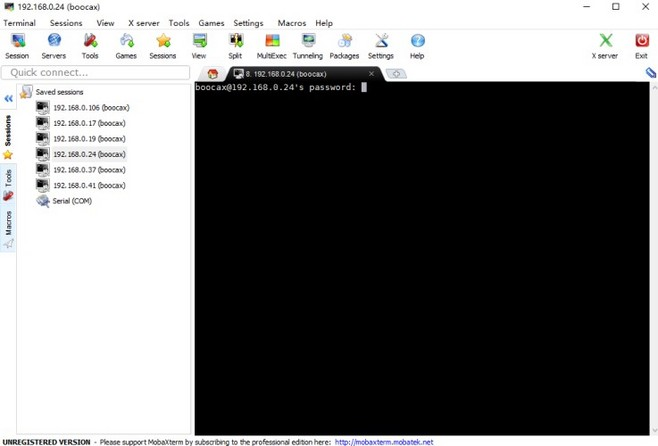Open the Help toolbar icon

(x=417, y=47)
